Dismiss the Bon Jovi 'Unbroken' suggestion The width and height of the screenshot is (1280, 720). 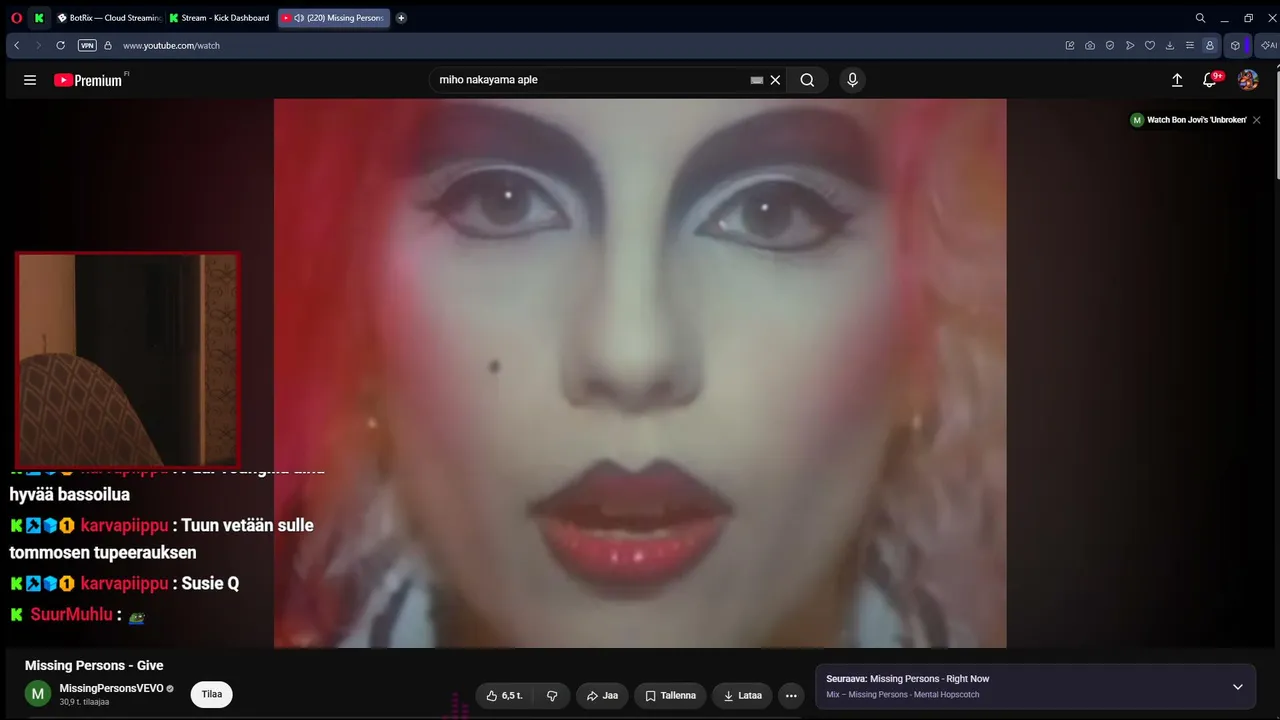pos(1256,120)
